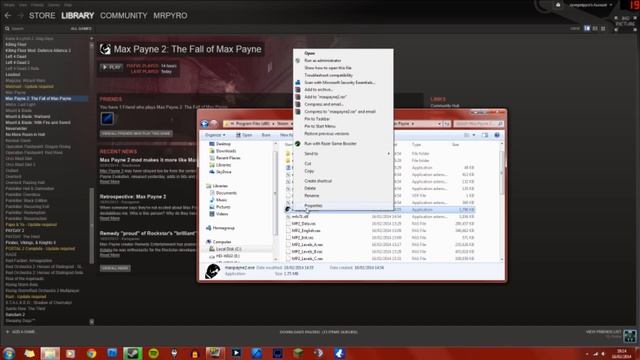640x360 pixels.
Task: Choose Copy in the context menu
Action: (x=343, y=171)
